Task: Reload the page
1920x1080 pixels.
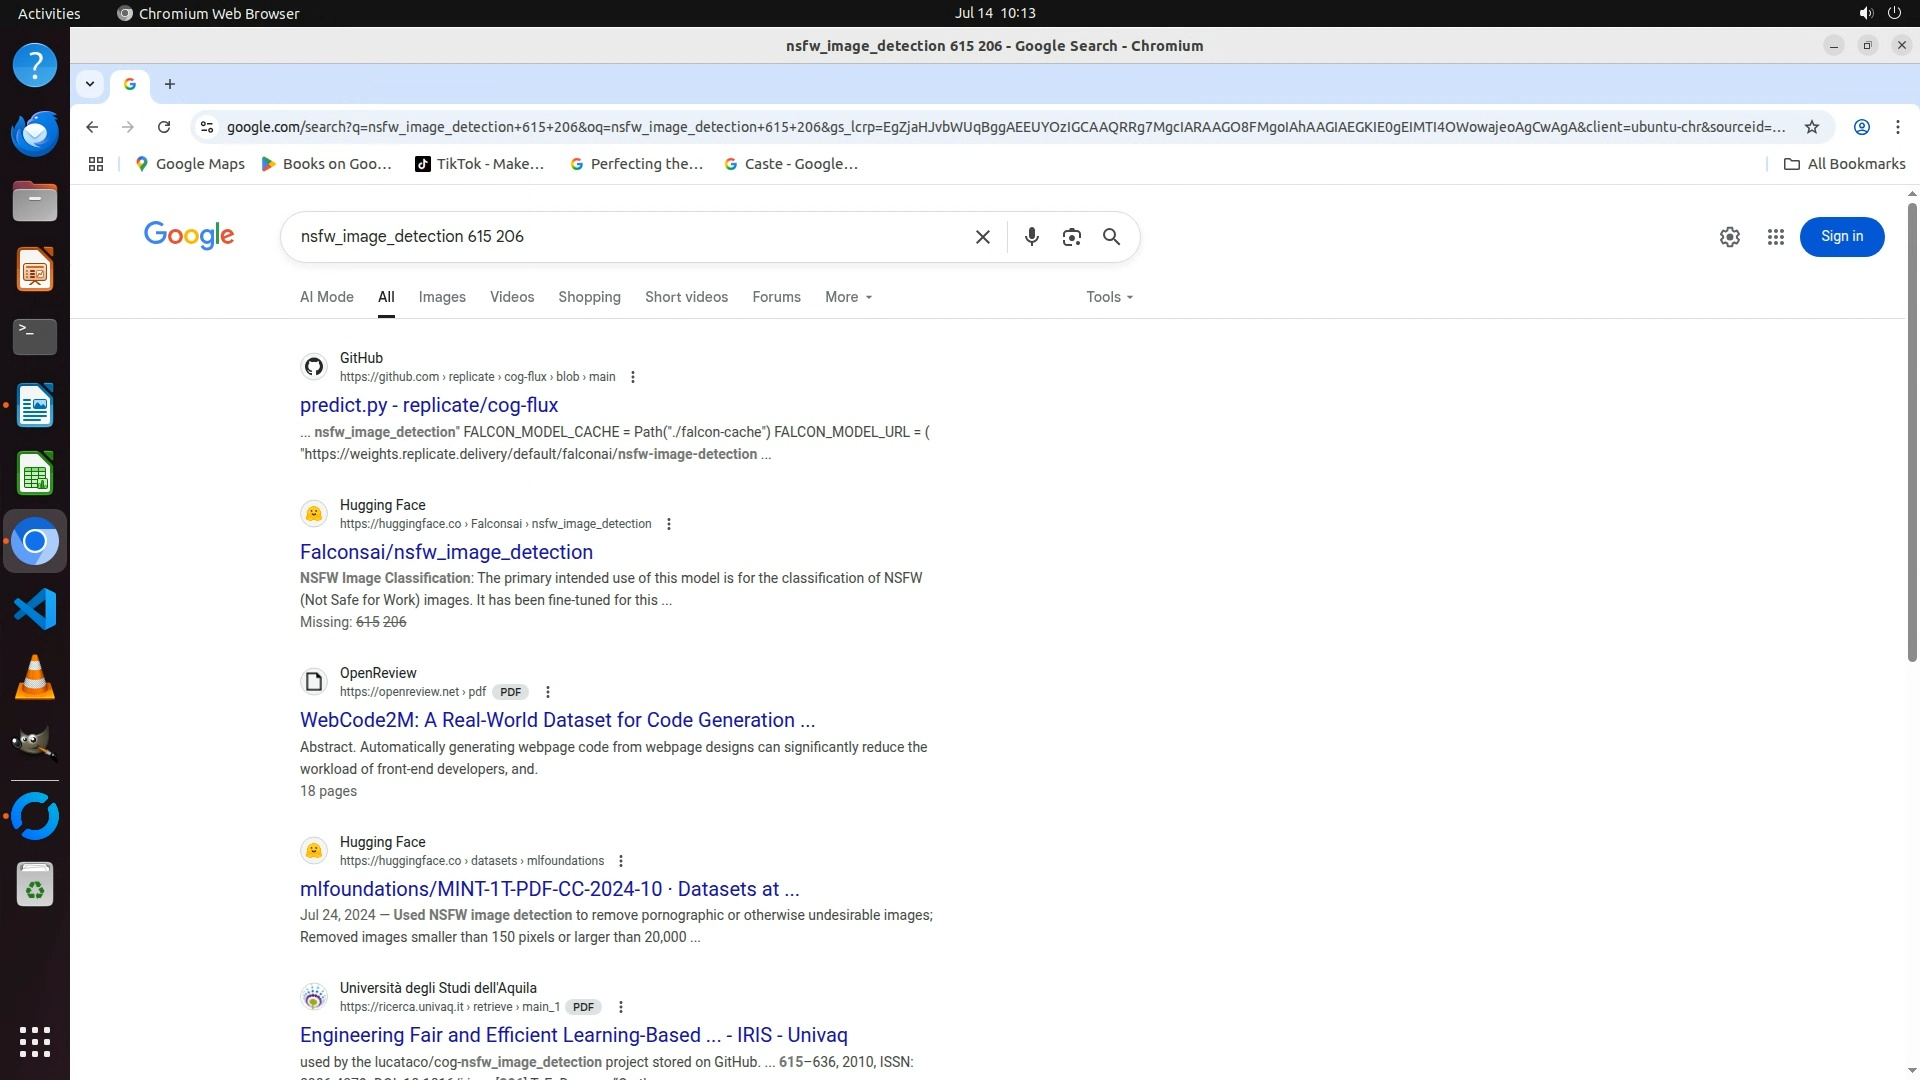Action: pyautogui.click(x=164, y=127)
